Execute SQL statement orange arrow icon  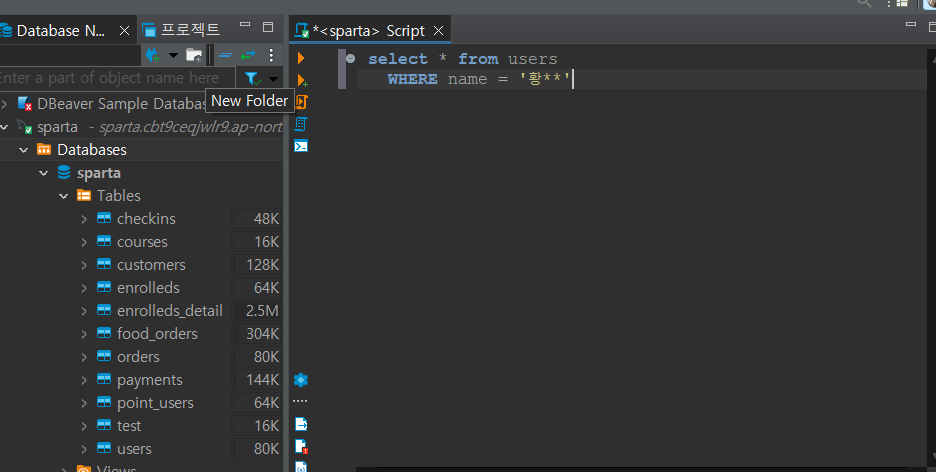(x=301, y=58)
